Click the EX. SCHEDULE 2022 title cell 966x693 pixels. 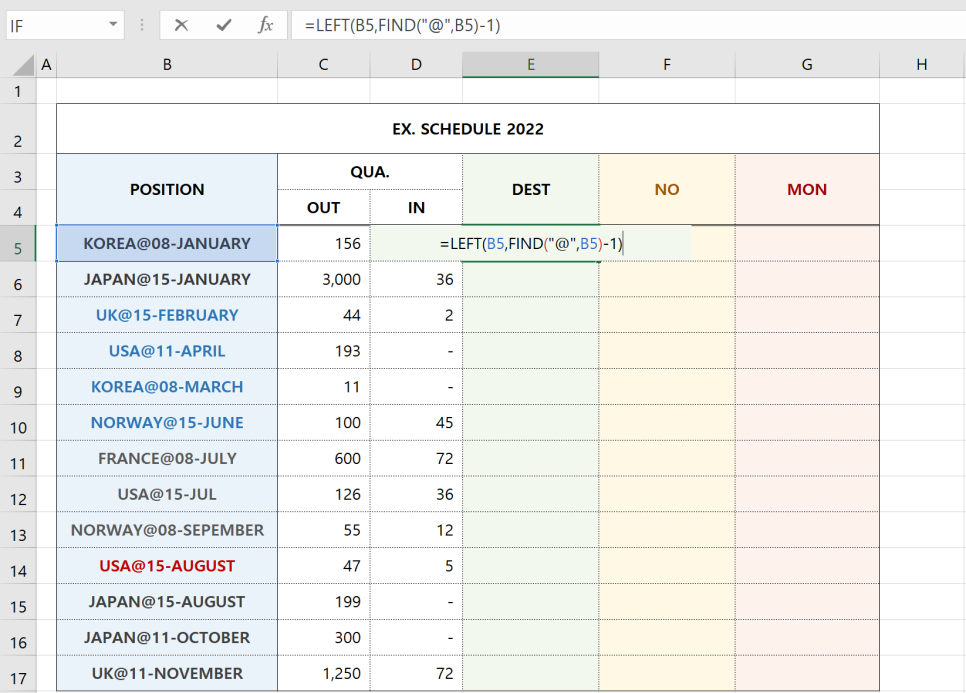468,129
